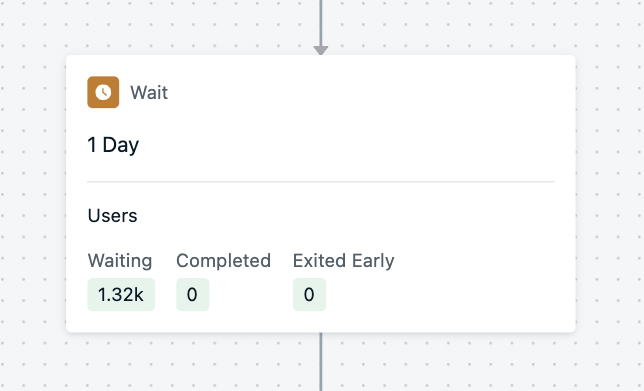Image resolution: width=644 pixels, height=391 pixels.
Task: Select the Wait node title
Action: pyautogui.click(x=149, y=92)
